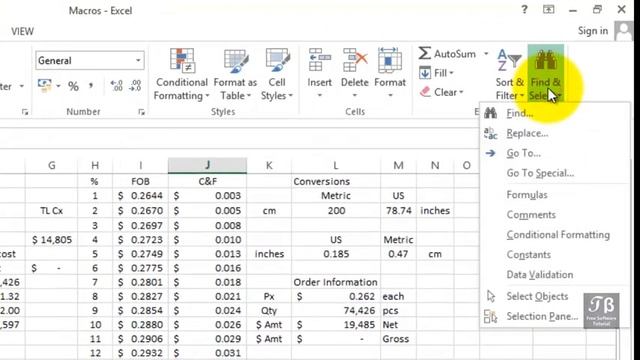The height and width of the screenshot is (360, 640).
Task: Click cell showing '19,485'
Action: pyautogui.click(x=336, y=325)
